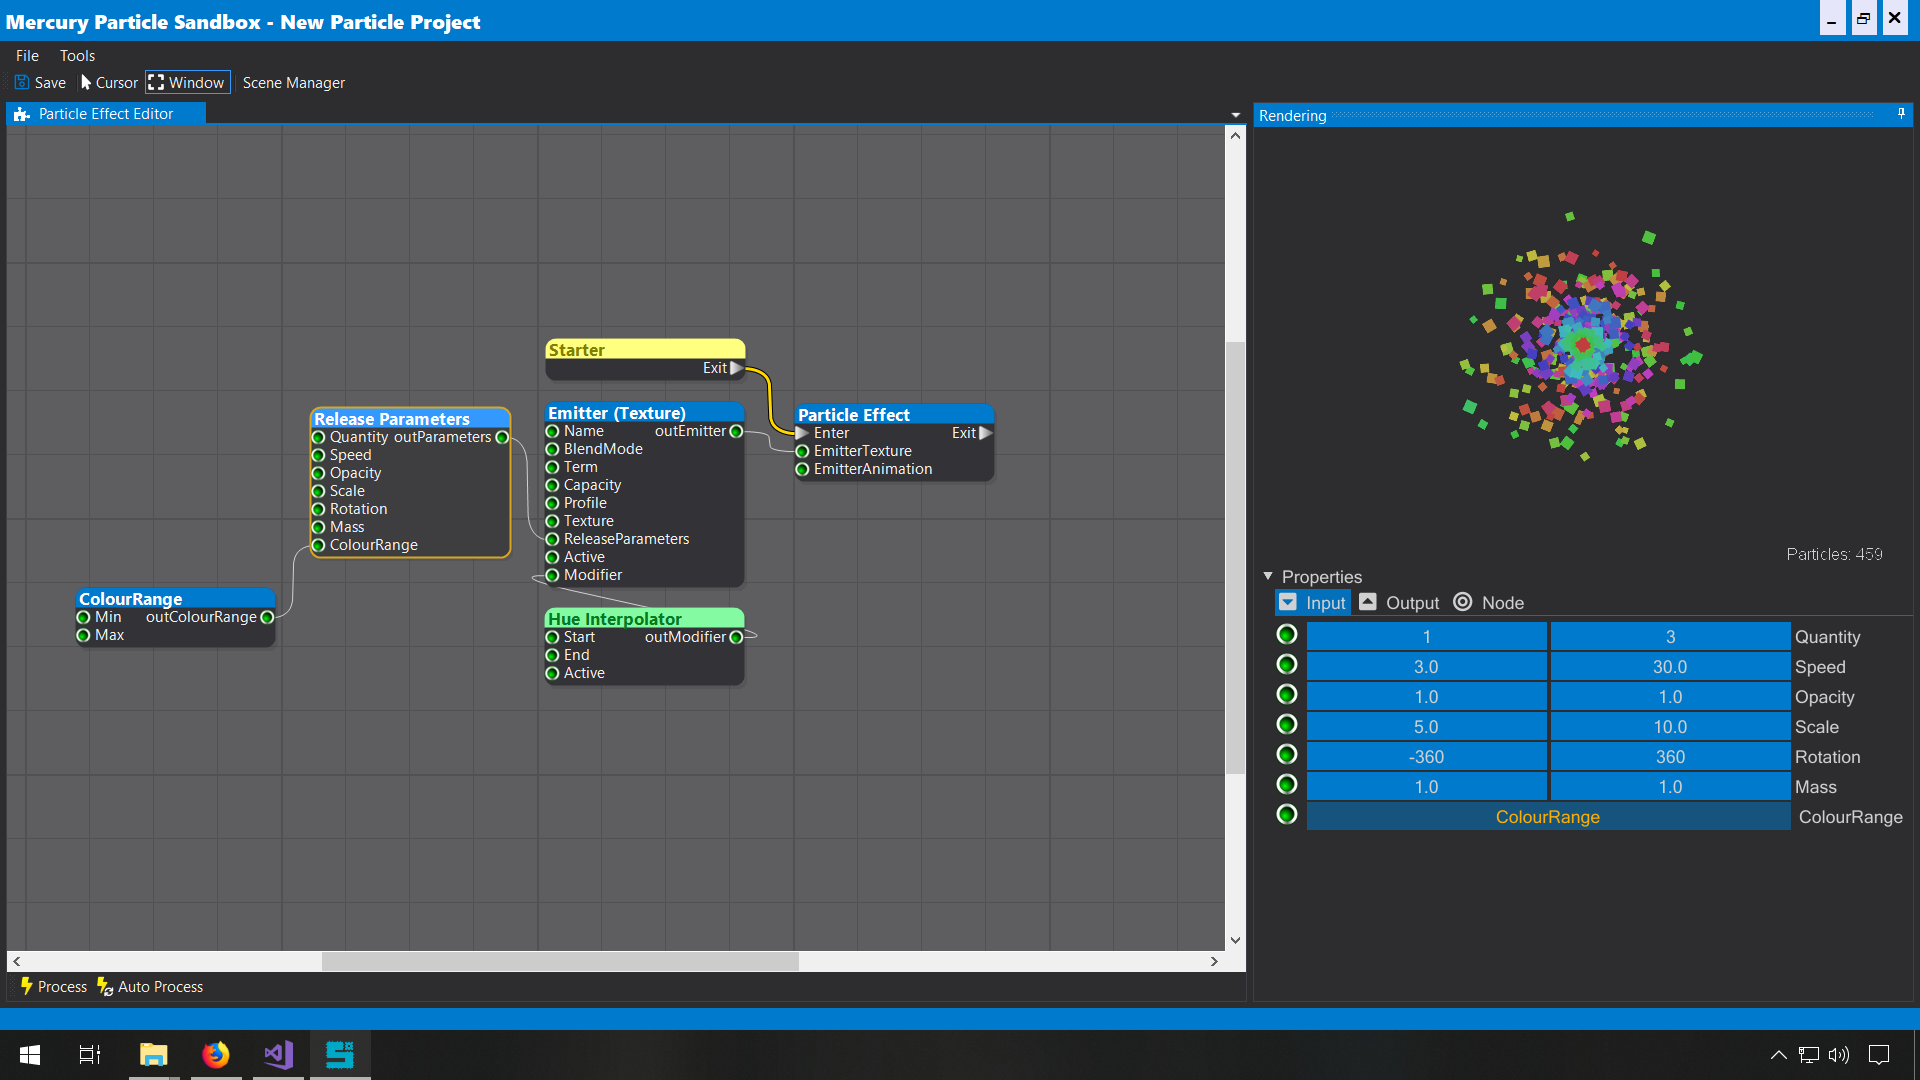Click the Texture input pin on Emitter
The width and height of the screenshot is (1920, 1080).
pyautogui.click(x=552, y=521)
